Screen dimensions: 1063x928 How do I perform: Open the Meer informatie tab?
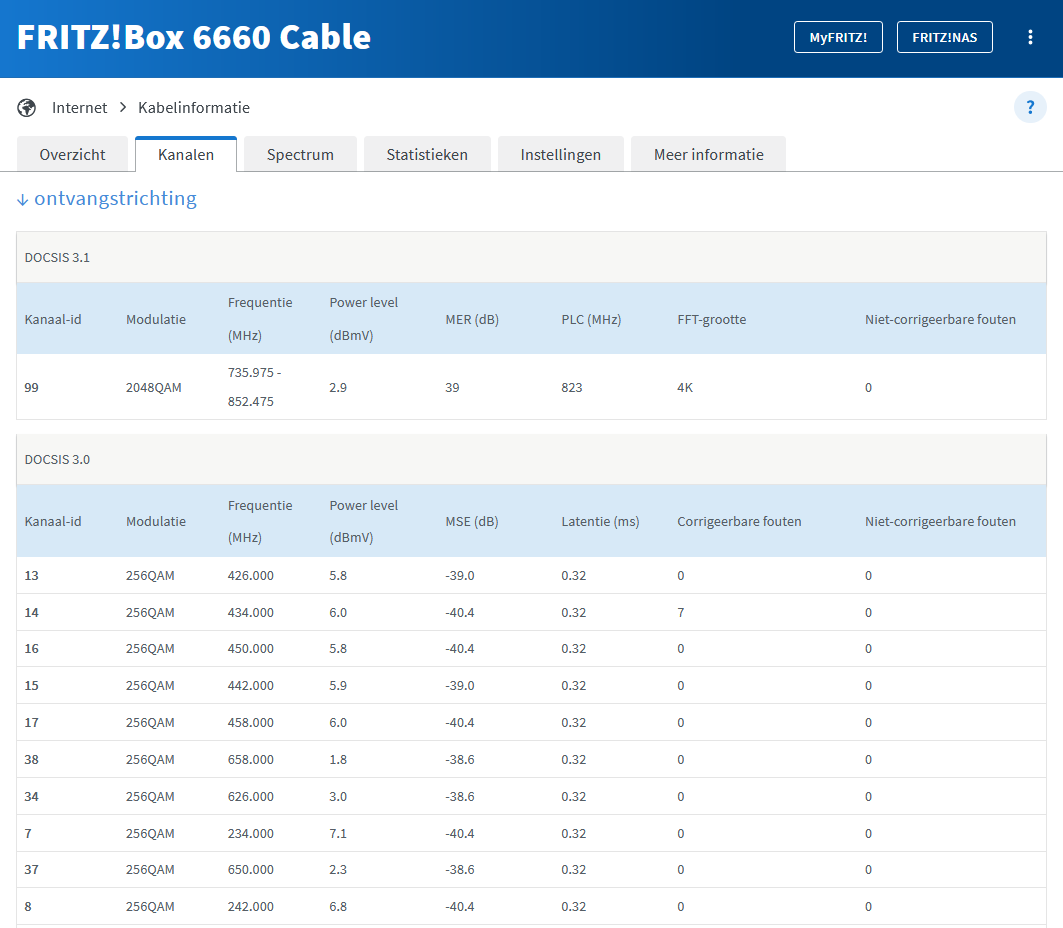(x=708, y=155)
